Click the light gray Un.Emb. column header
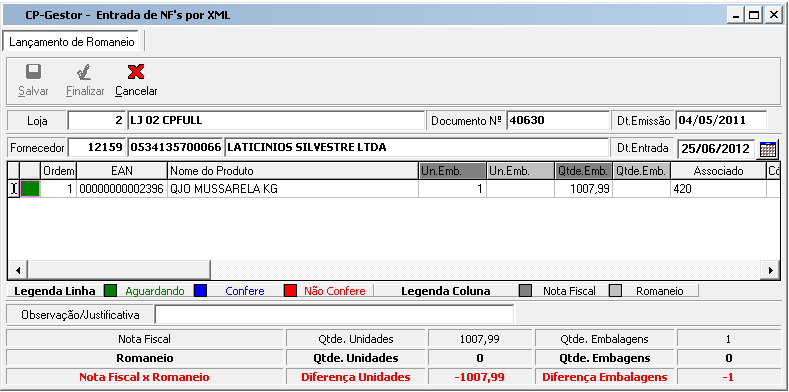 (x=520, y=171)
